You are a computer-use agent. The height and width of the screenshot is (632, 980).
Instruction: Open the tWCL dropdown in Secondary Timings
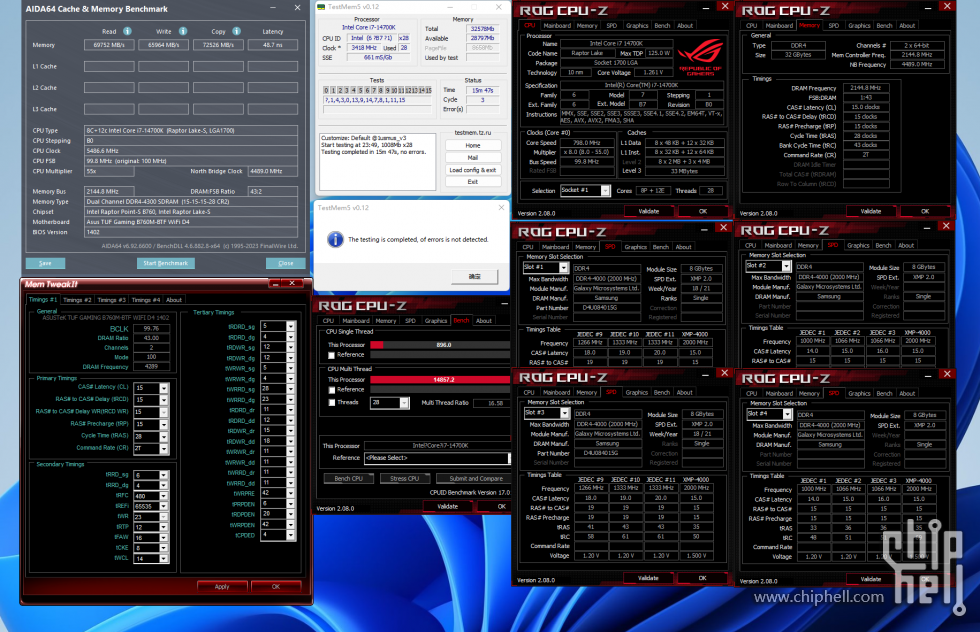(164, 558)
